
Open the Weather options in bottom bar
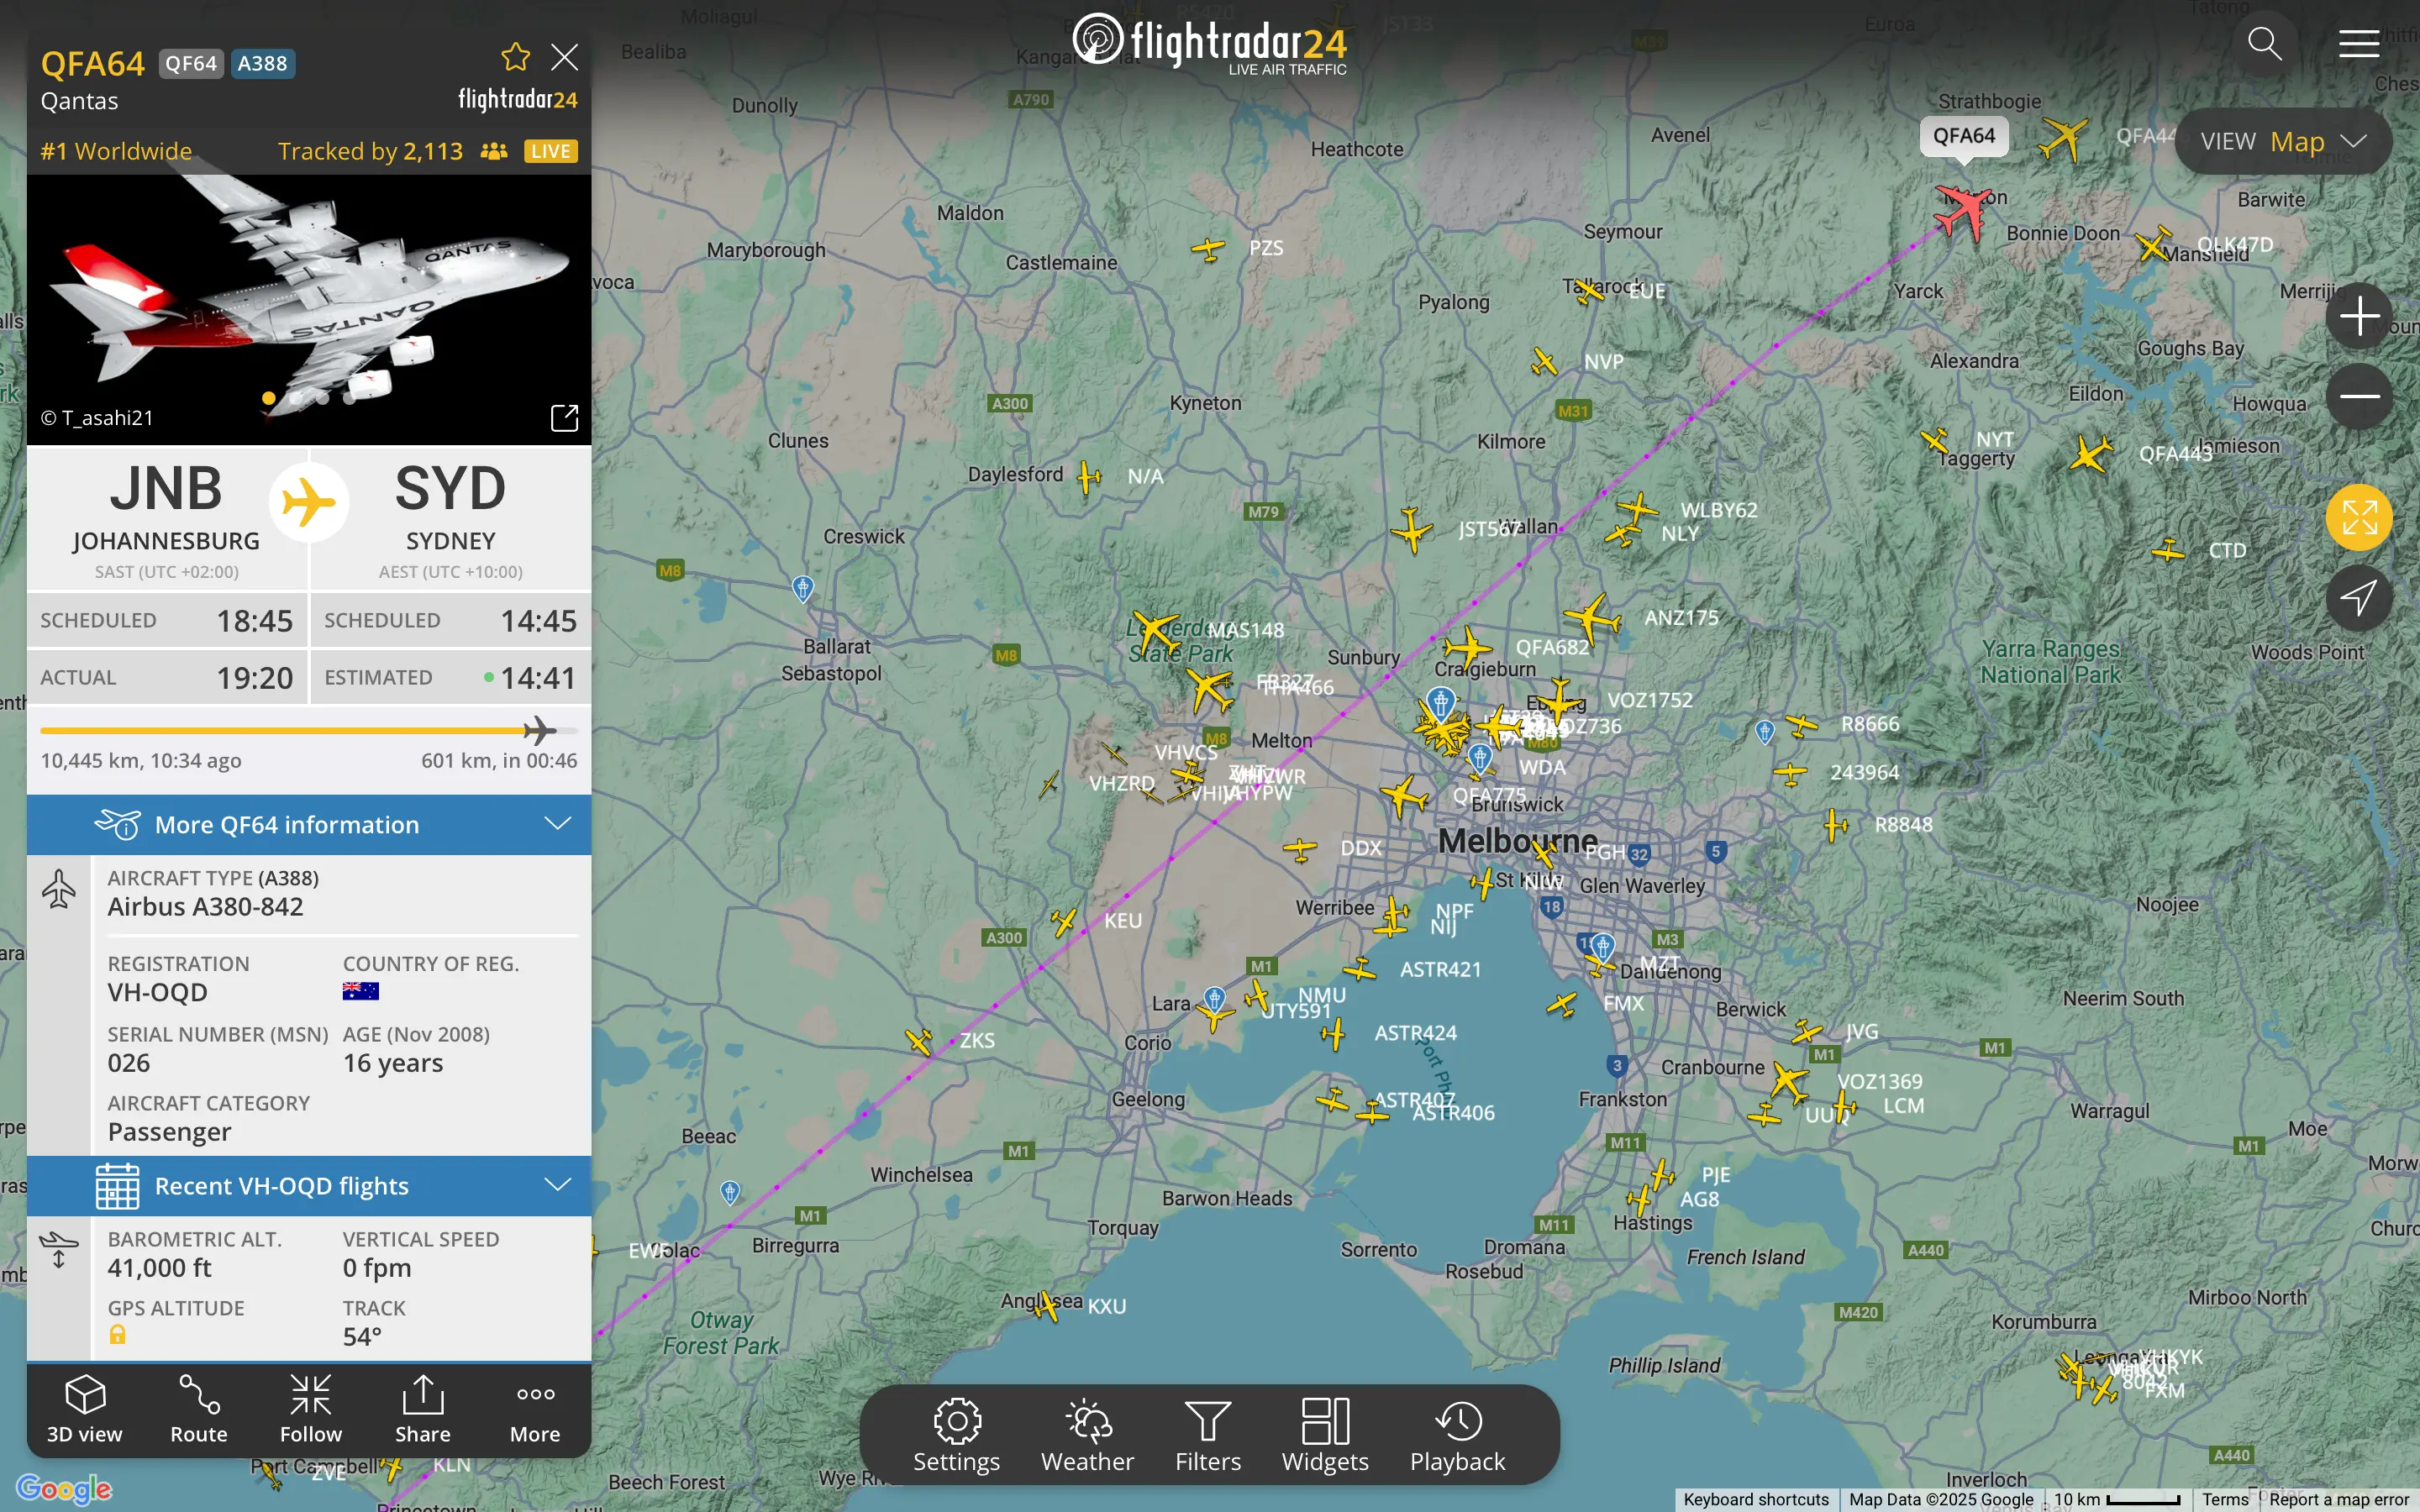[x=1087, y=1436]
